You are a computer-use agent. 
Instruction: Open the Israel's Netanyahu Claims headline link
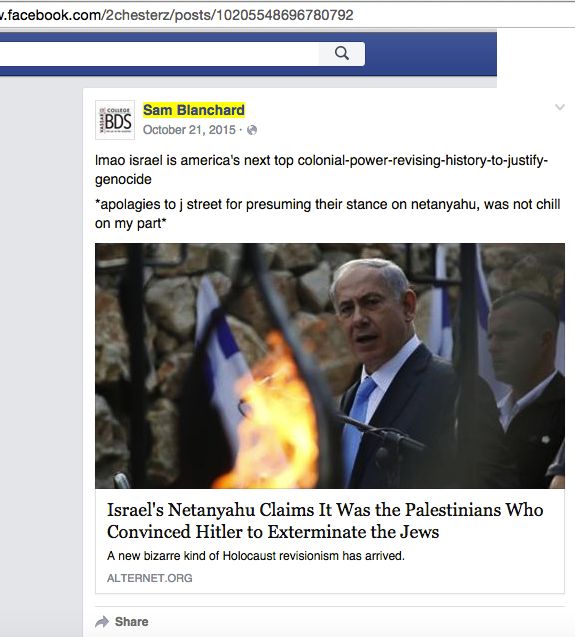(325, 521)
